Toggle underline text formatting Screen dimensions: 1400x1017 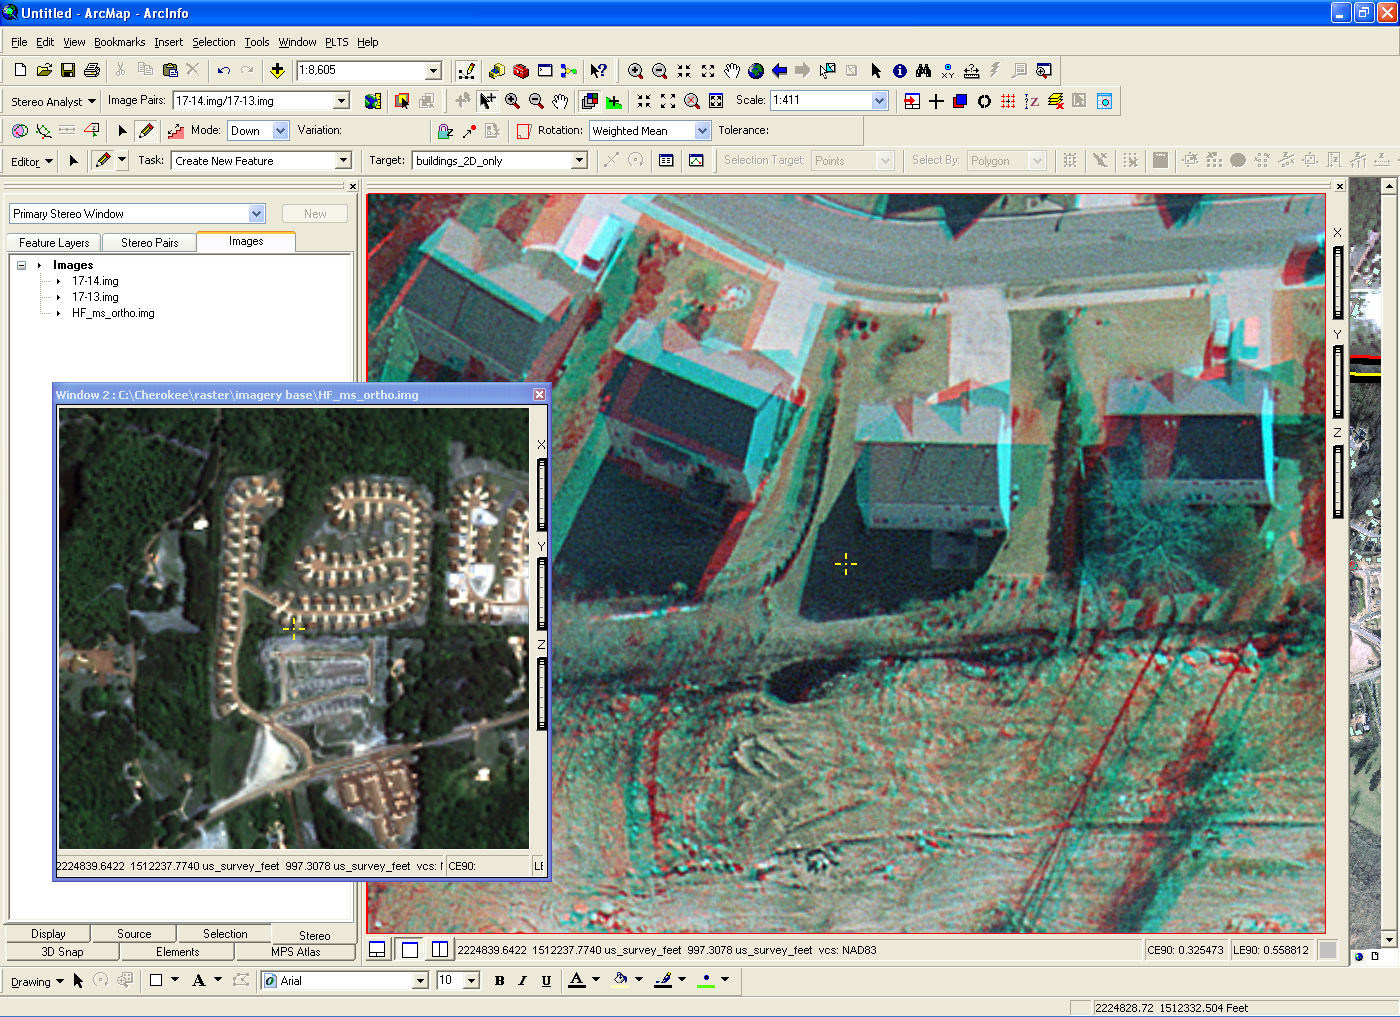[x=546, y=981]
